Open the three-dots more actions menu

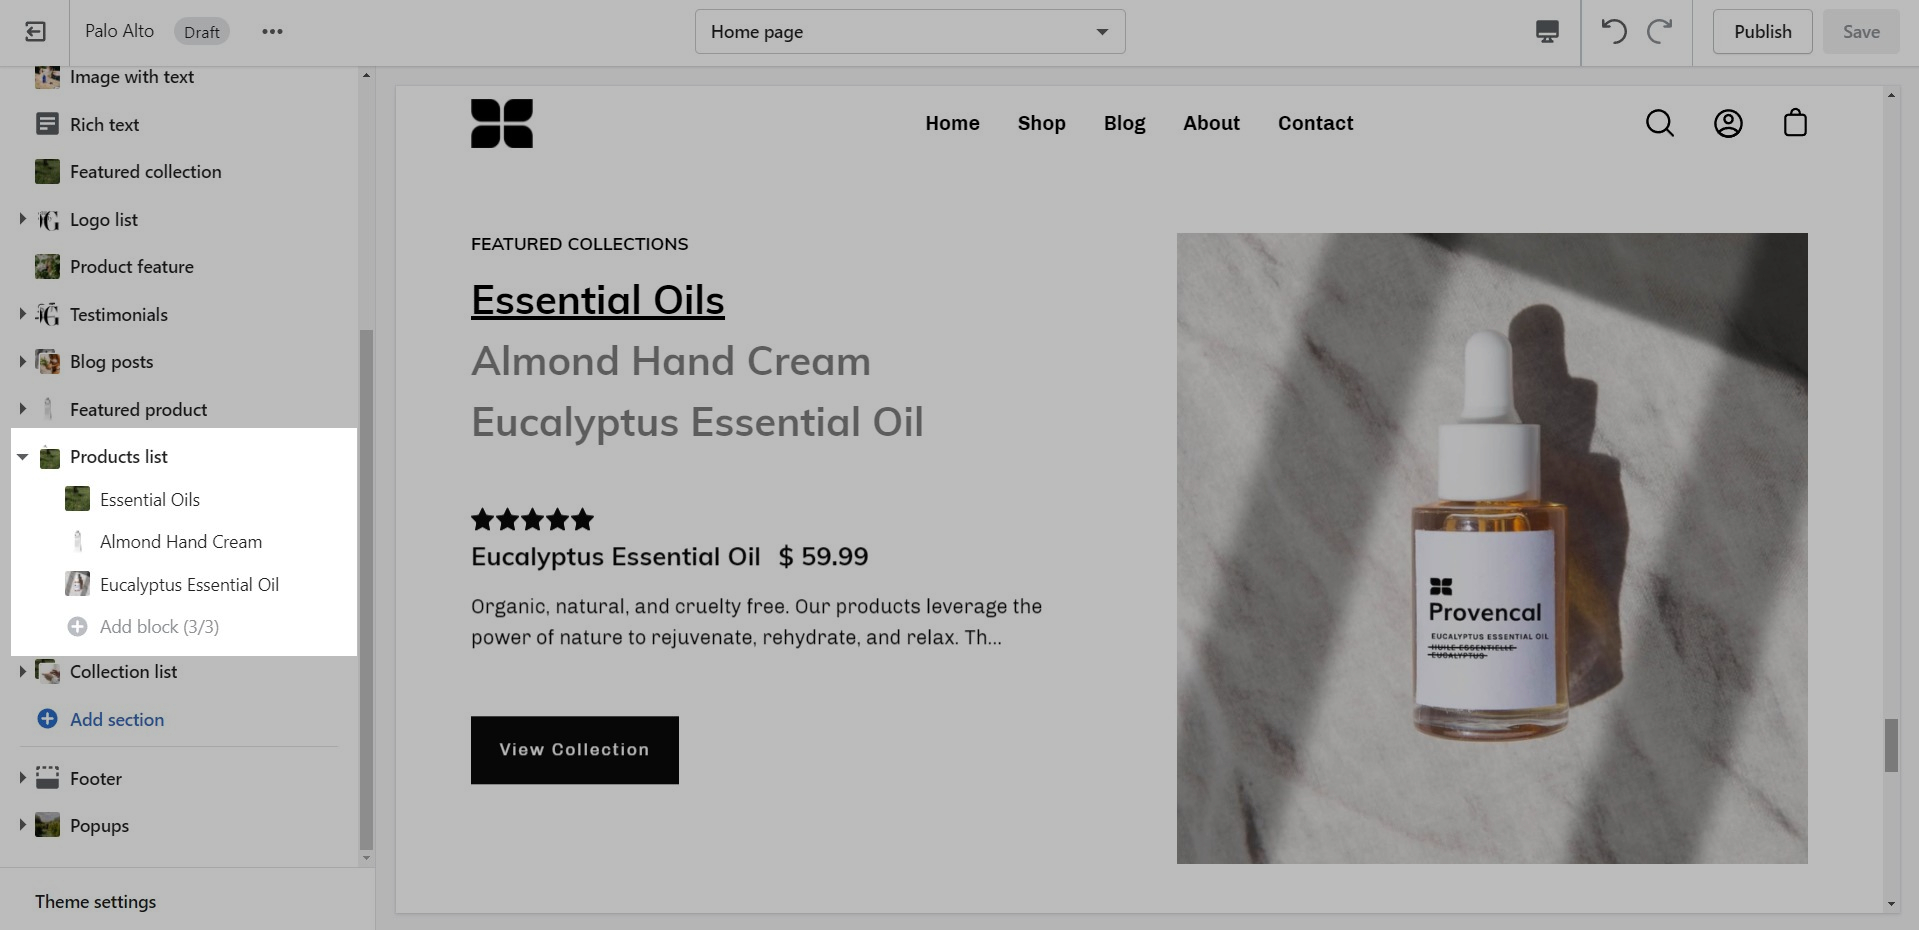[x=272, y=32]
